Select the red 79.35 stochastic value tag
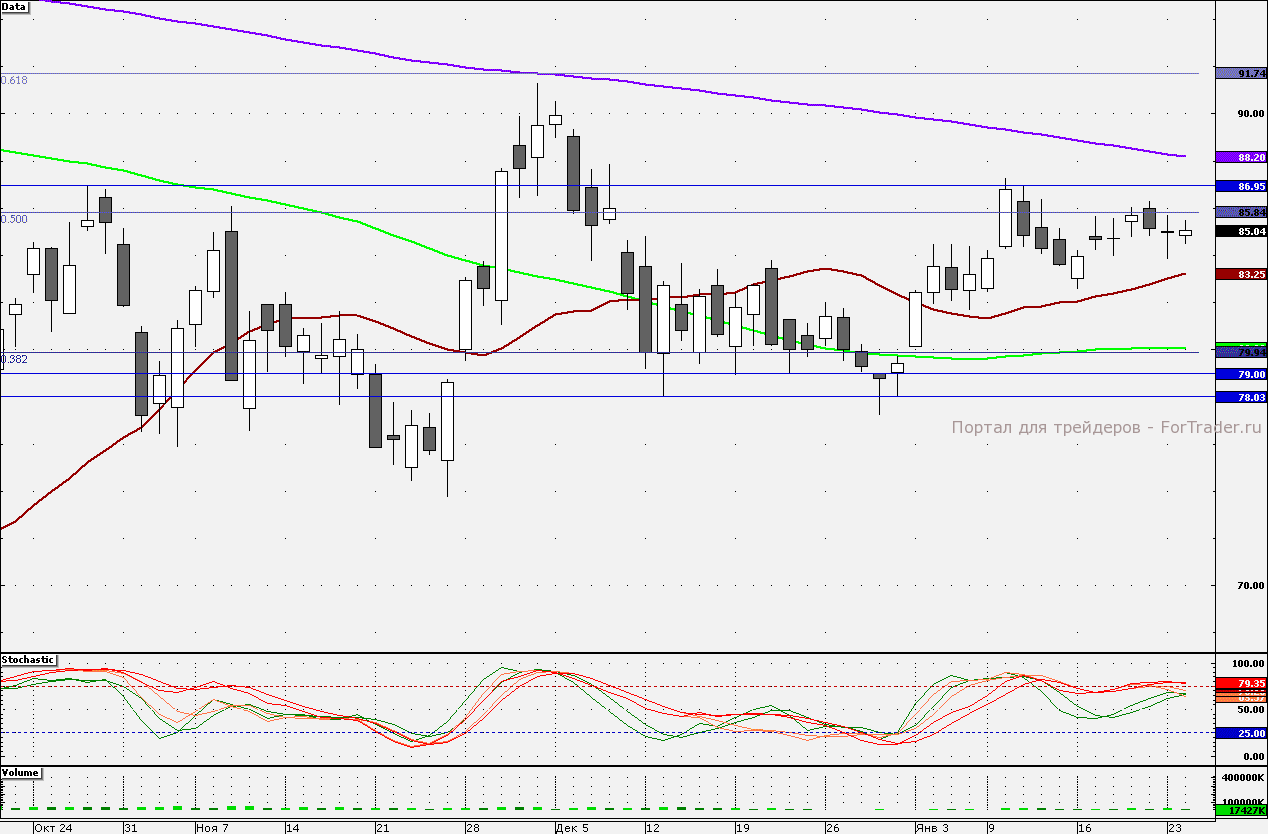The image size is (1268, 834). pyautogui.click(x=1240, y=683)
